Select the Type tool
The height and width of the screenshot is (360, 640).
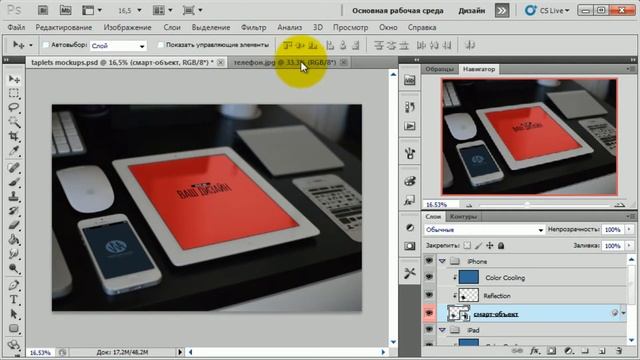(x=14, y=300)
